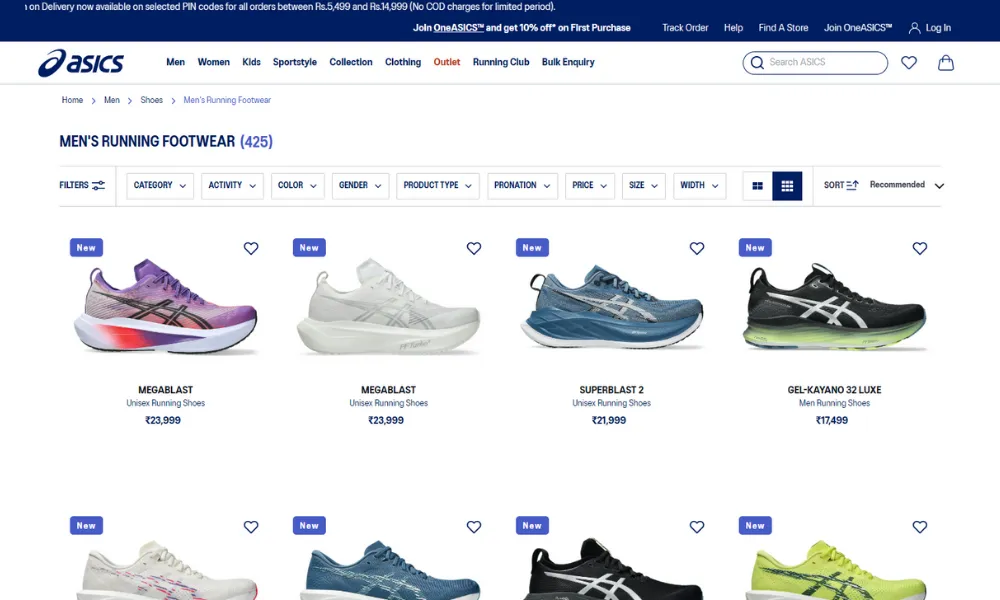Open the Filters sliders icon

click(98, 186)
